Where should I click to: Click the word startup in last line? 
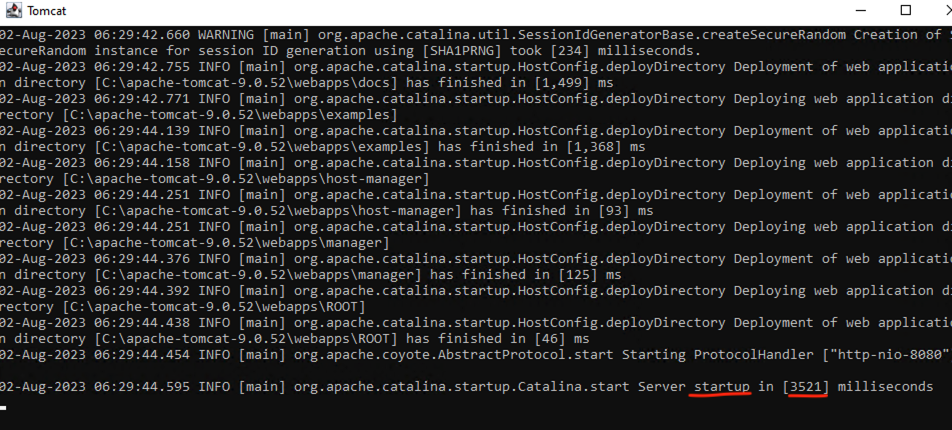[x=722, y=387]
